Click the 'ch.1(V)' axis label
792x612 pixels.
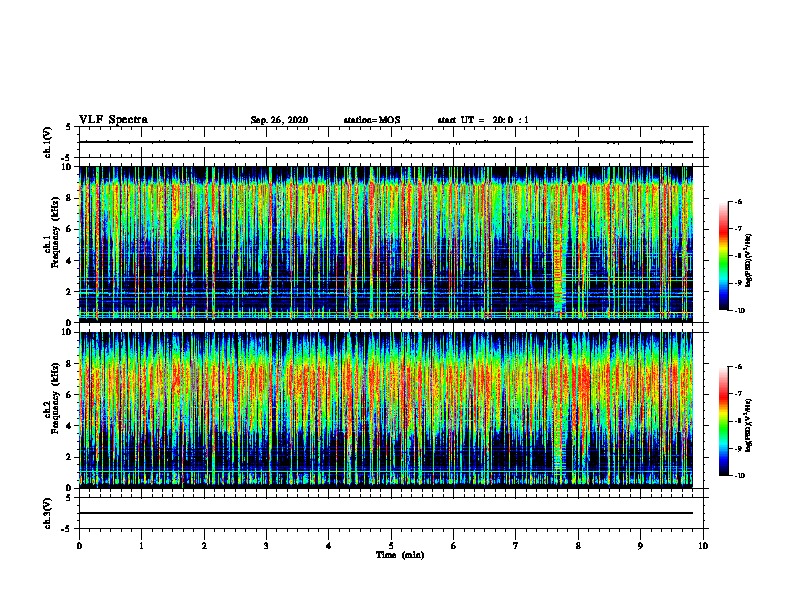(48, 142)
